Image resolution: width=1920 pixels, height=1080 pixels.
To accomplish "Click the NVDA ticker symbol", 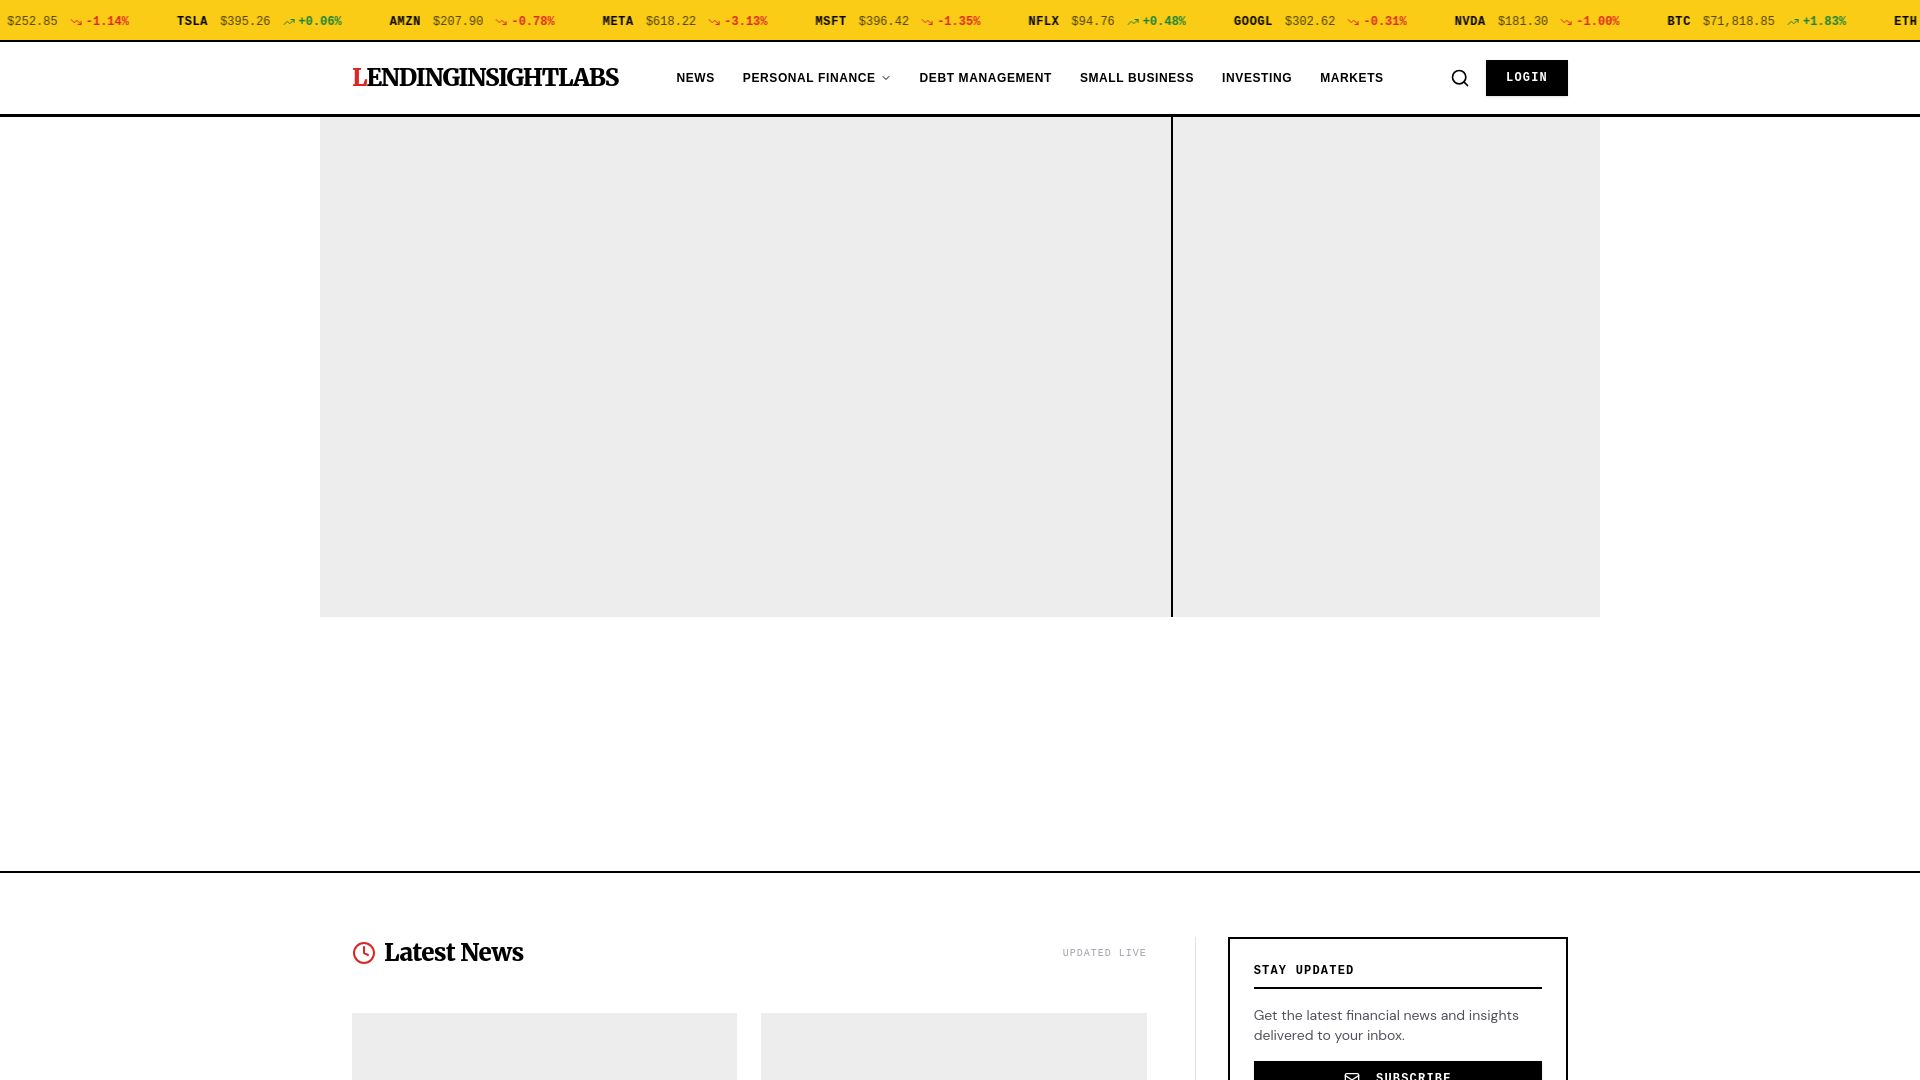I will point(1469,22).
